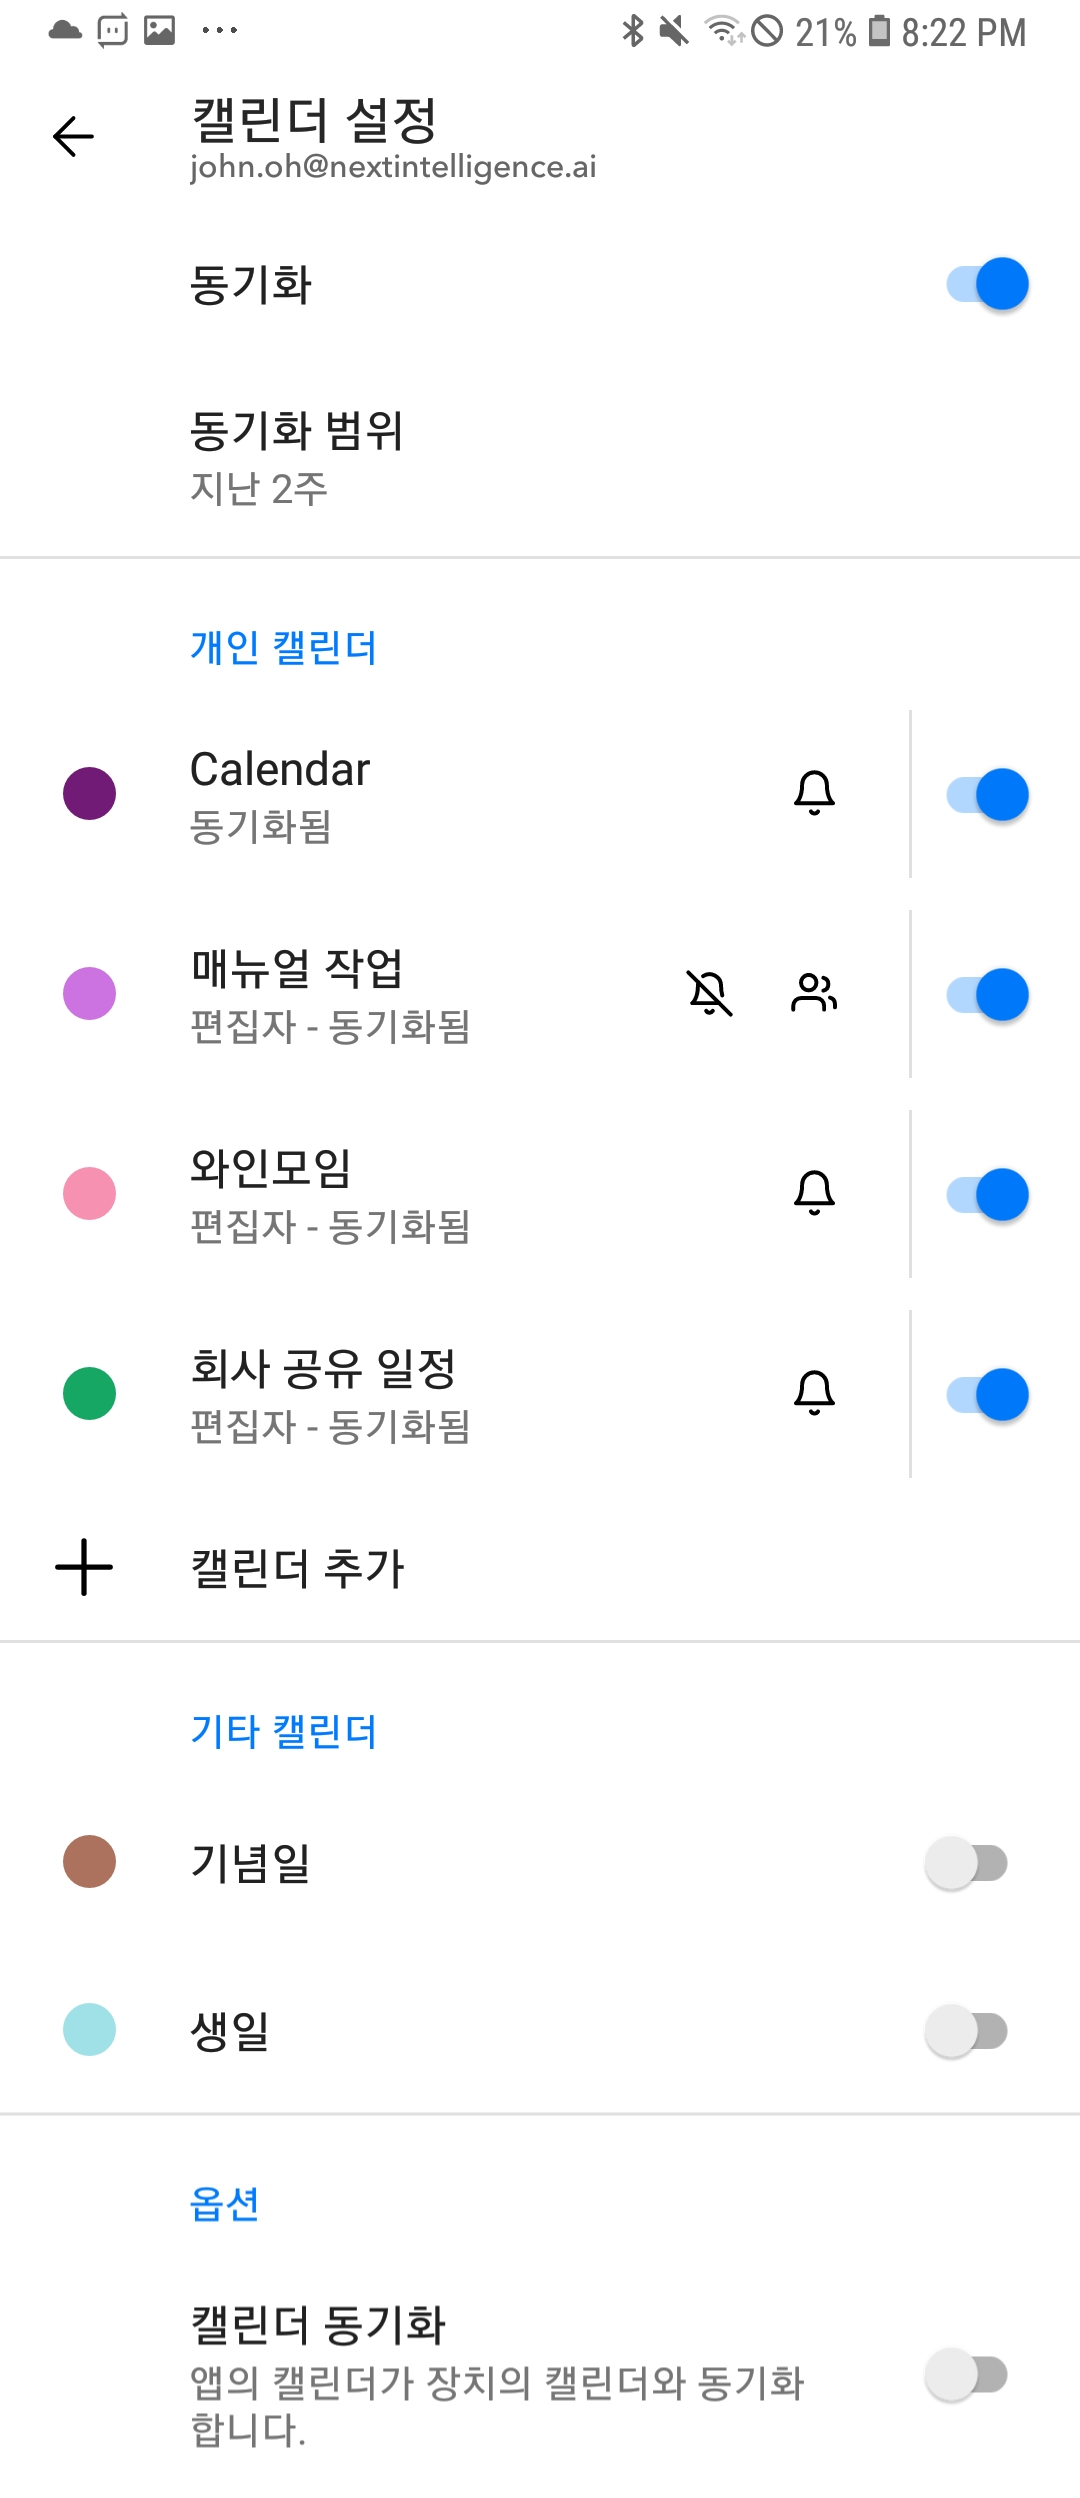
Task: Open shared people icon for 매뉴얼 작업
Action: coord(814,993)
